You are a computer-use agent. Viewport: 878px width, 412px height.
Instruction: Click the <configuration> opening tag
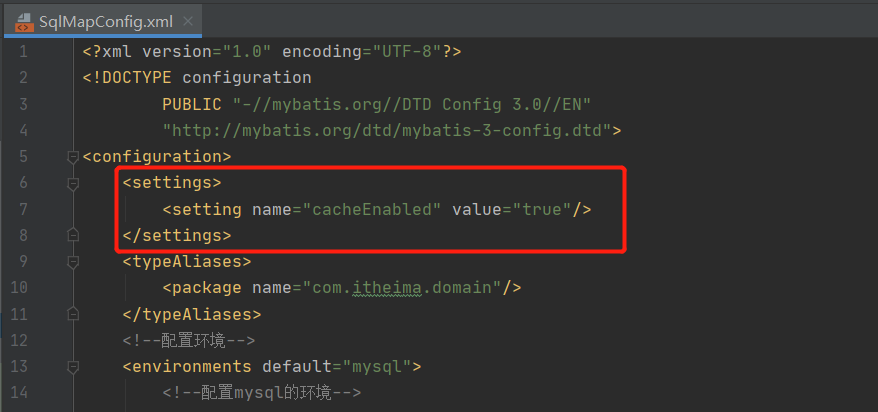click(157, 157)
